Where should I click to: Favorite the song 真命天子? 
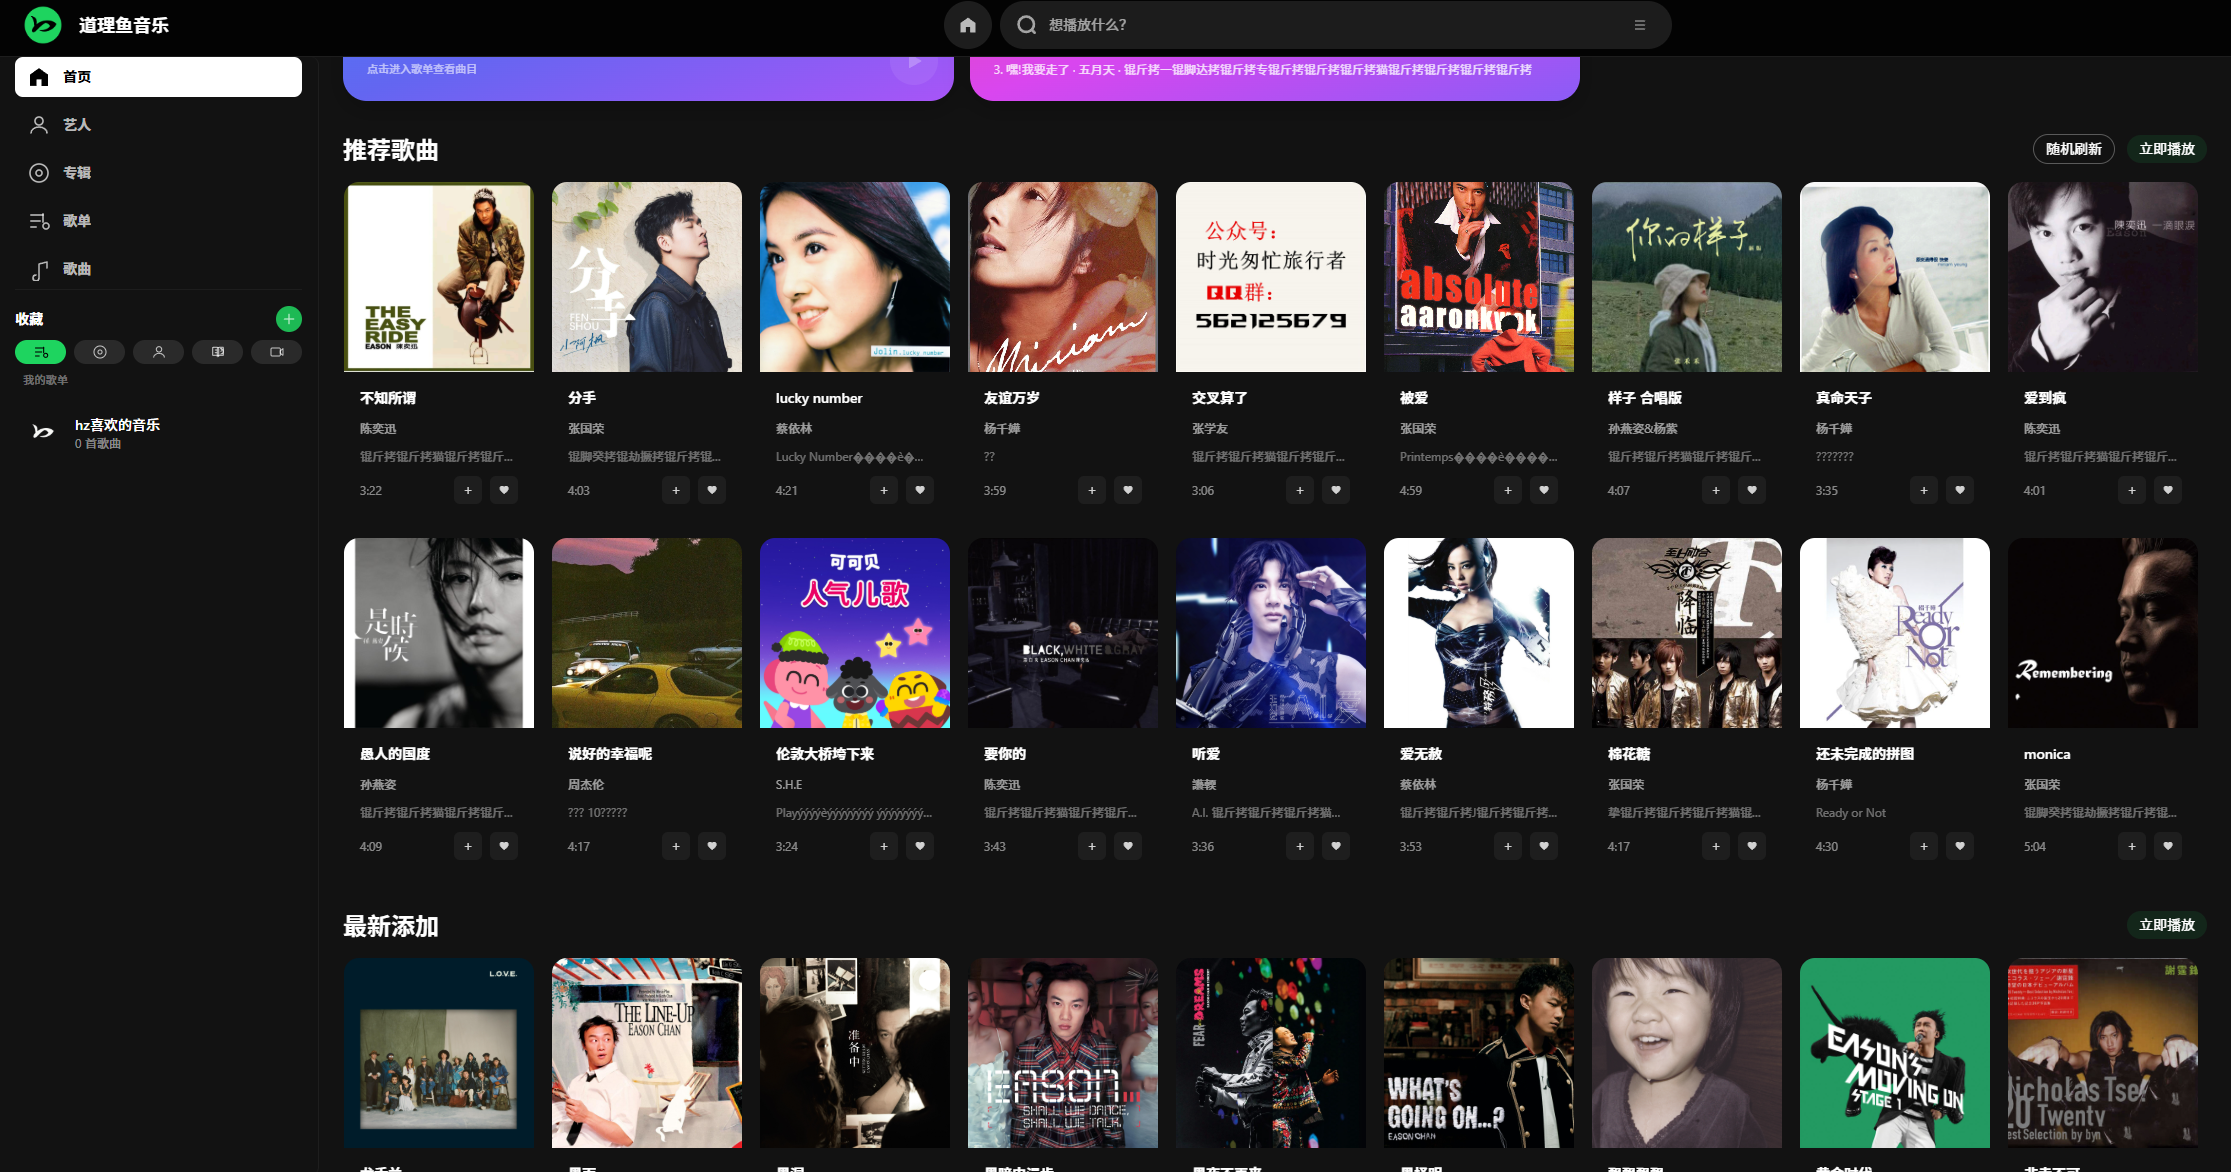pyautogui.click(x=1960, y=490)
